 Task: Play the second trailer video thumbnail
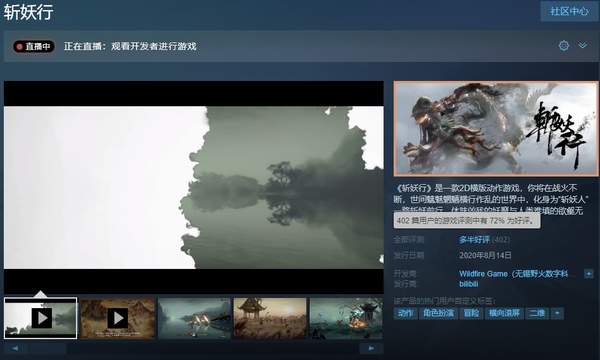click(x=117, y=318)
